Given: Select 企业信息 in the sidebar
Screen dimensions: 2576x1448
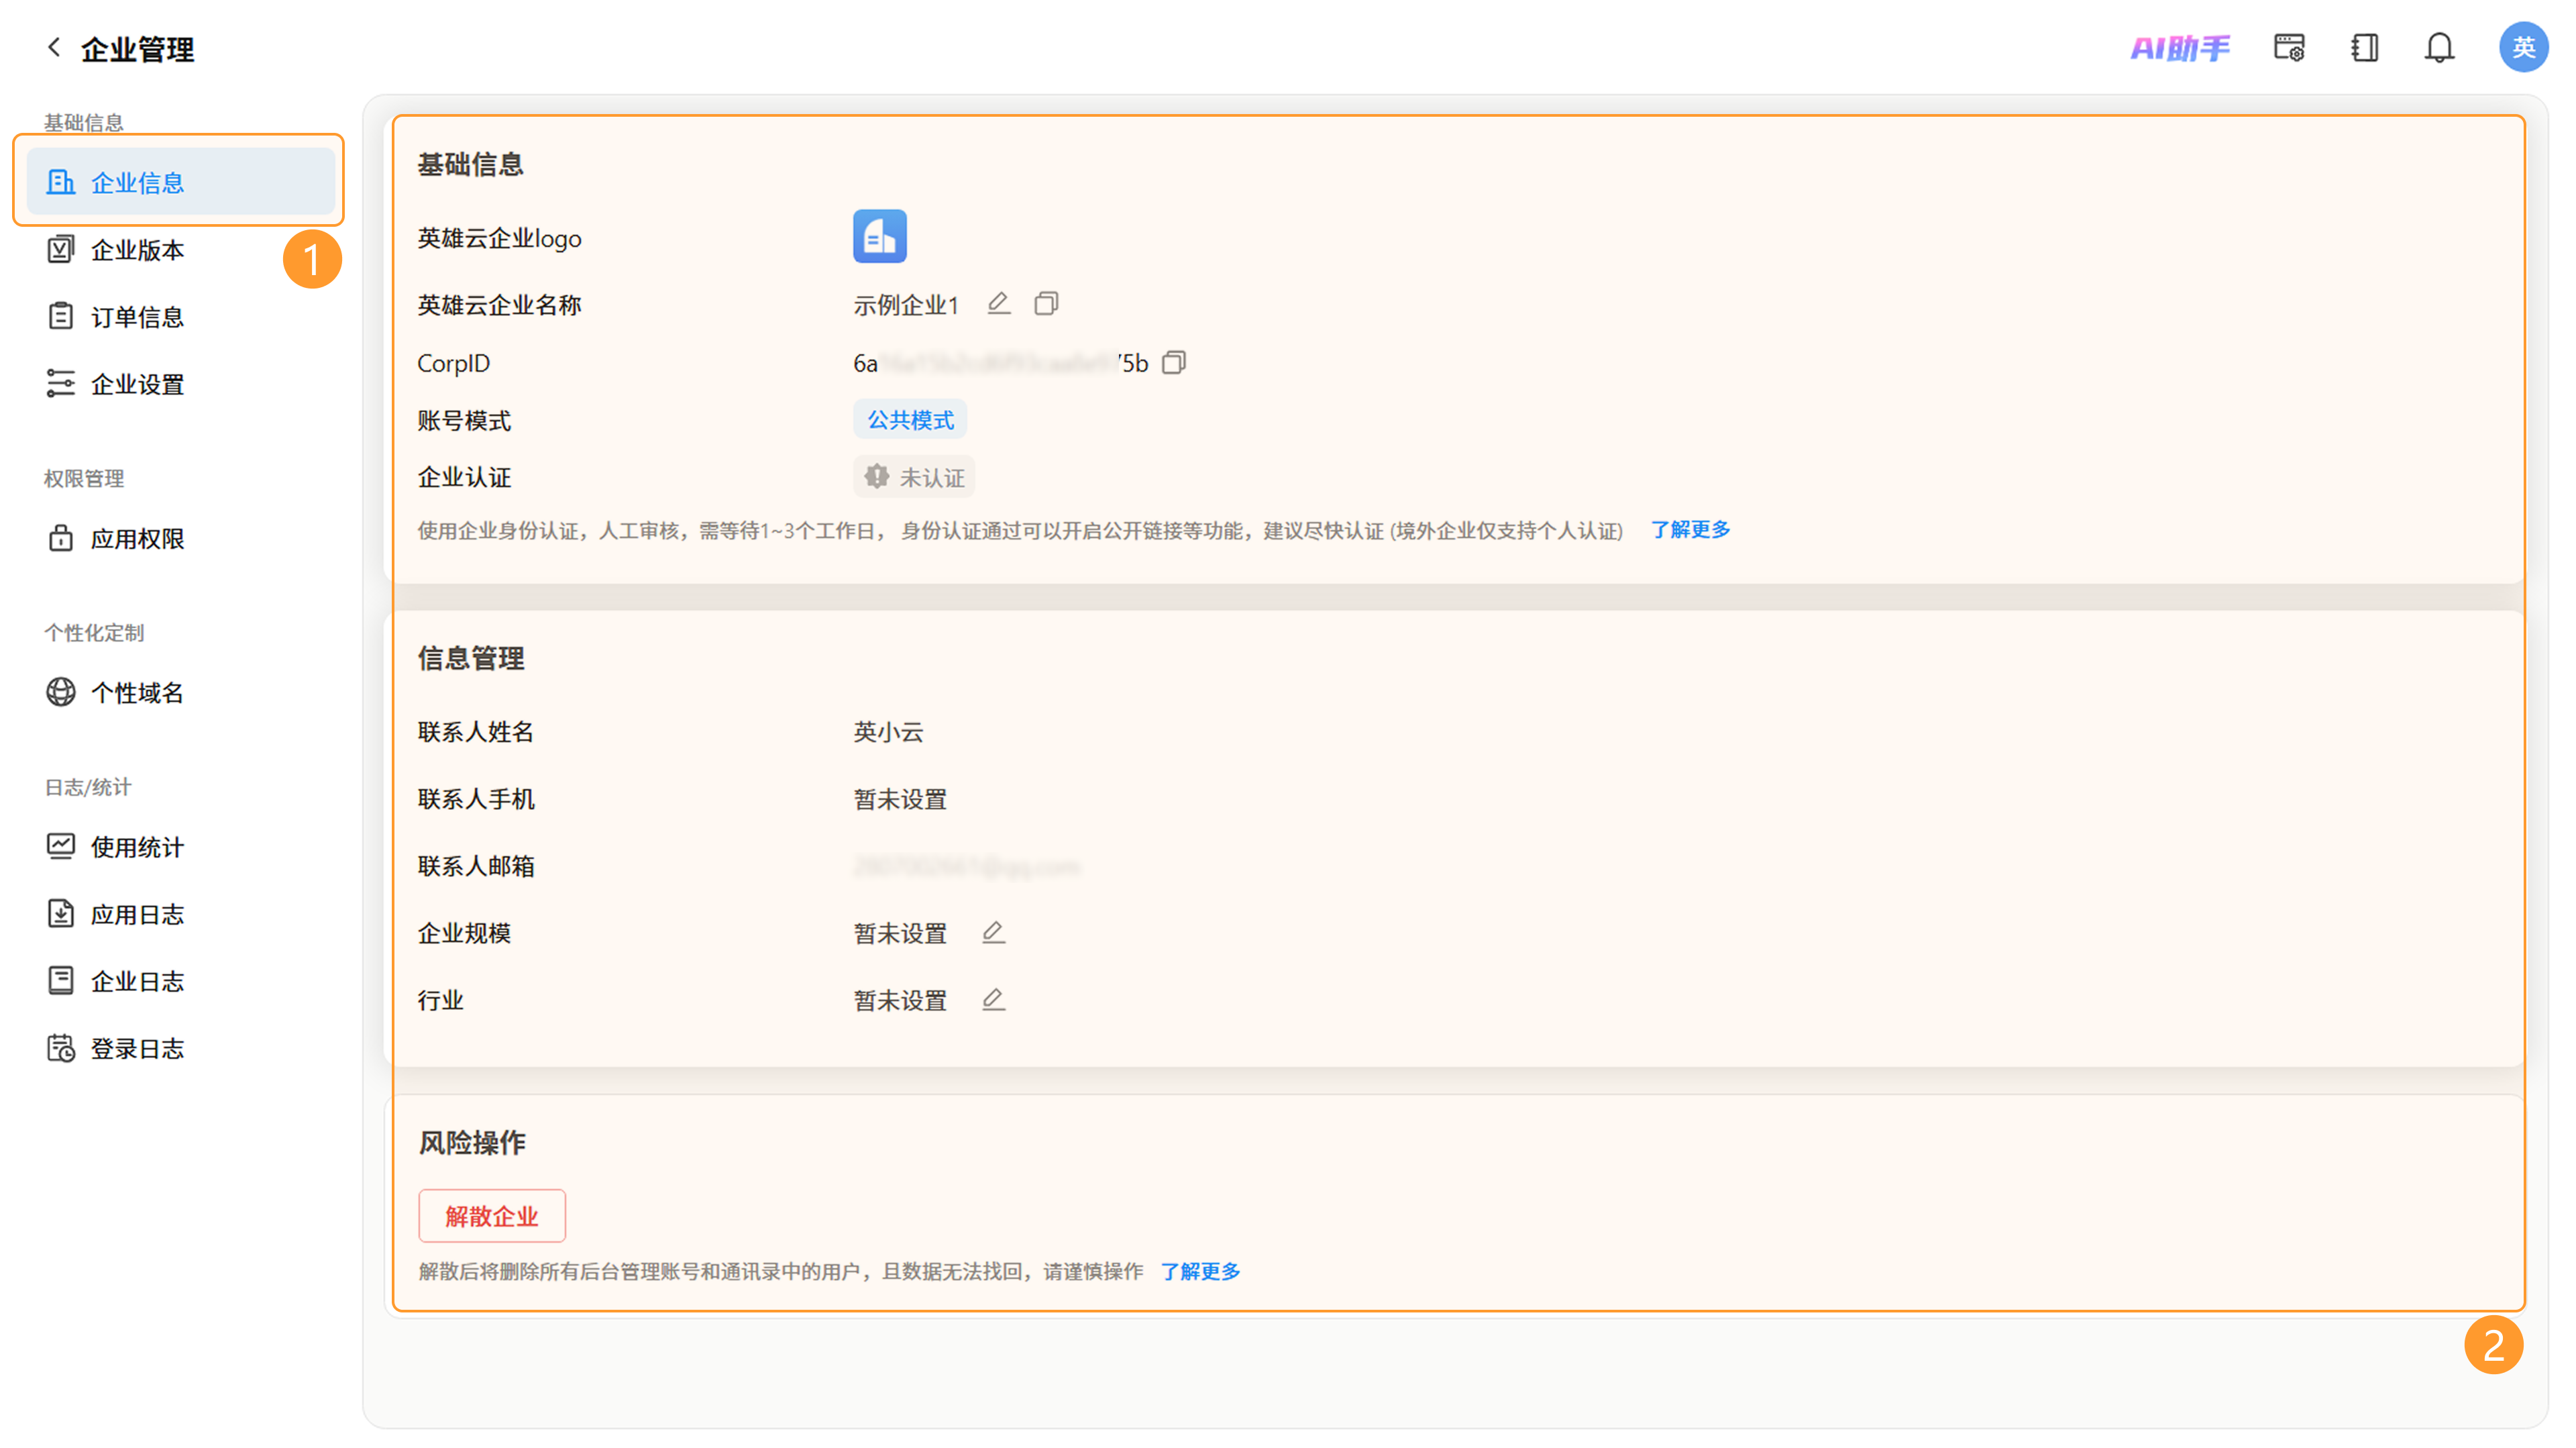Looking at the screenshot, I should pyautogui.click(x=181, y=182).
